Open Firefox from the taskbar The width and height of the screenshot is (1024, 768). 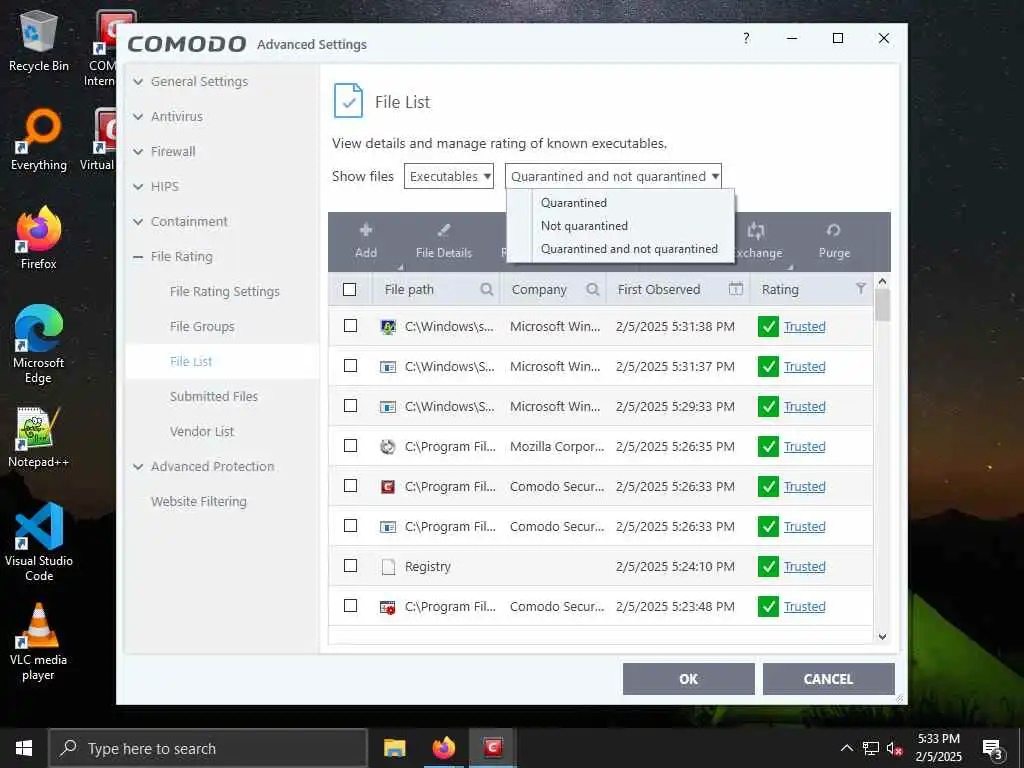coord(443,748)
